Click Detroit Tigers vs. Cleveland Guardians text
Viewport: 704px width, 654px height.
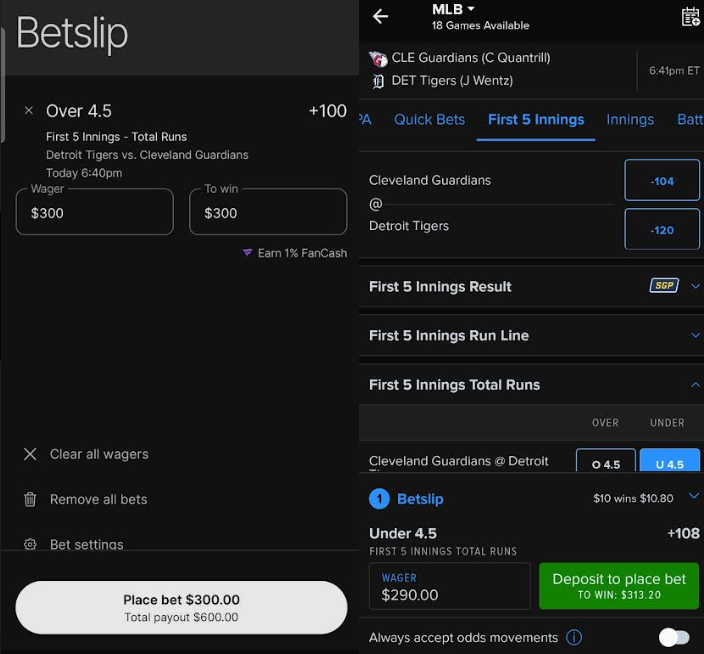point(147,155)
